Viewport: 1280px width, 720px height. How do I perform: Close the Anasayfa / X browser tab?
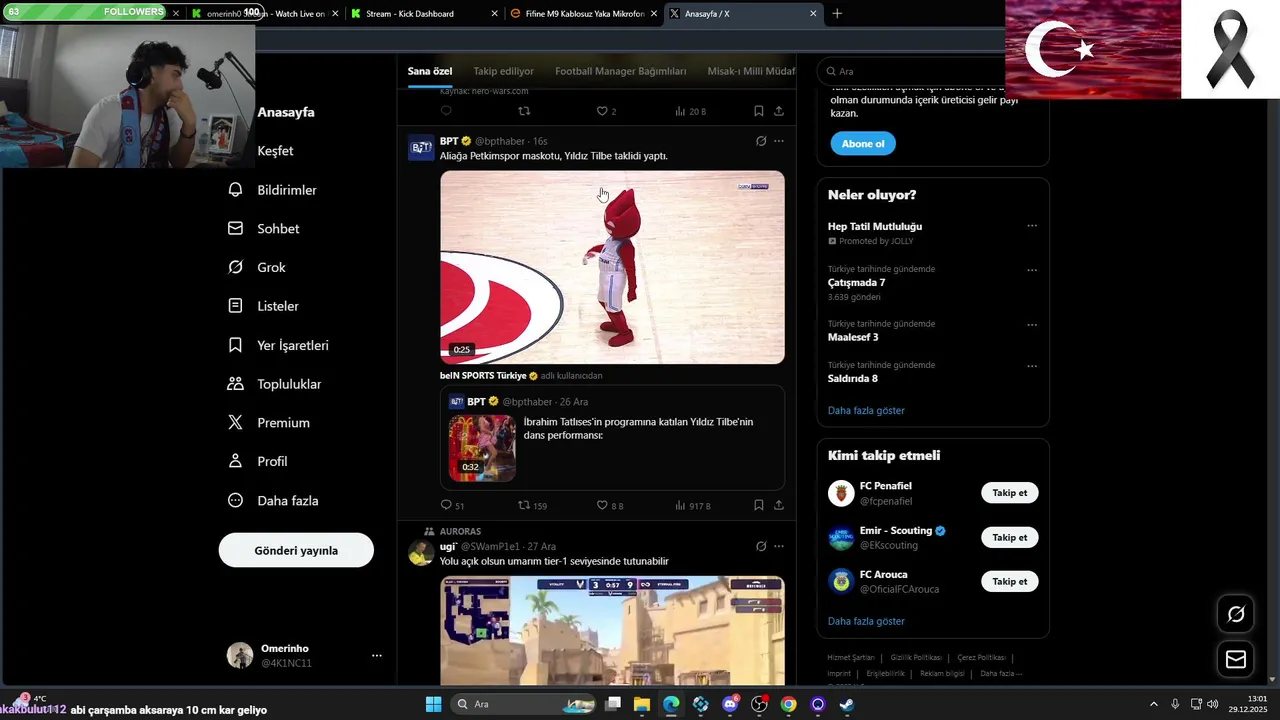coord(813,14)
